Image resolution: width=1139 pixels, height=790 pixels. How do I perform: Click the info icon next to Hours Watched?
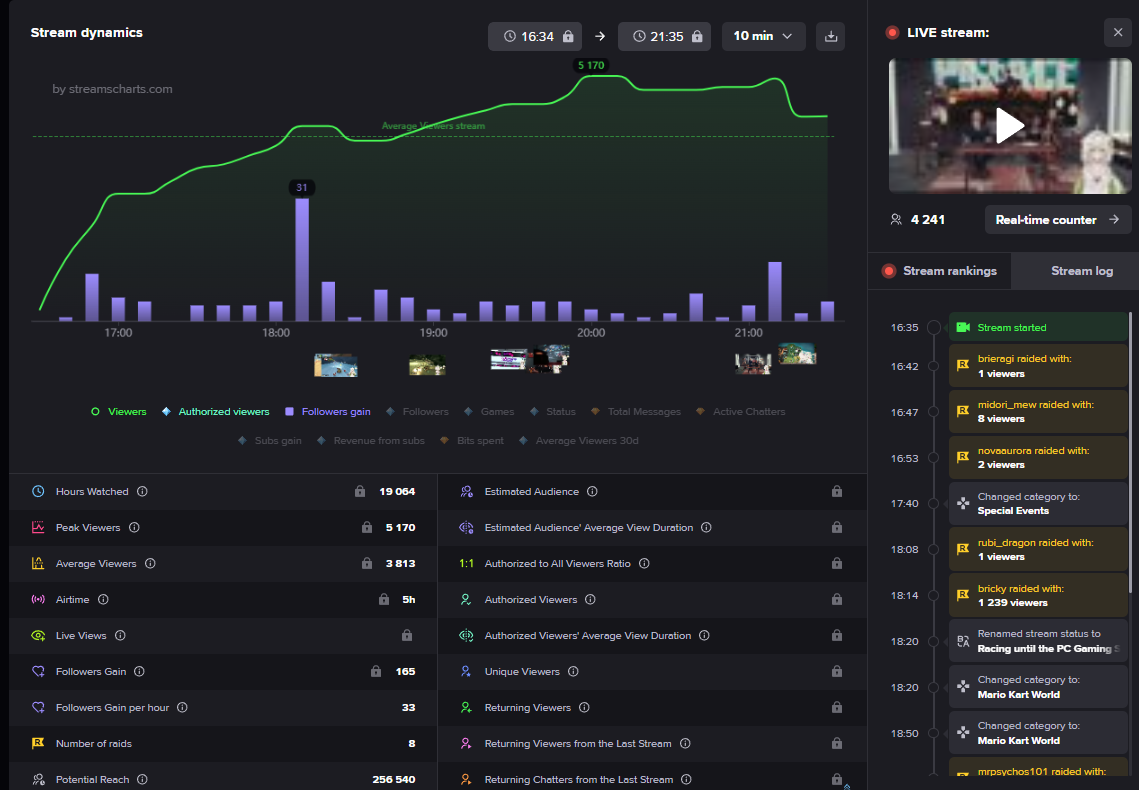(x=142, y=492)
